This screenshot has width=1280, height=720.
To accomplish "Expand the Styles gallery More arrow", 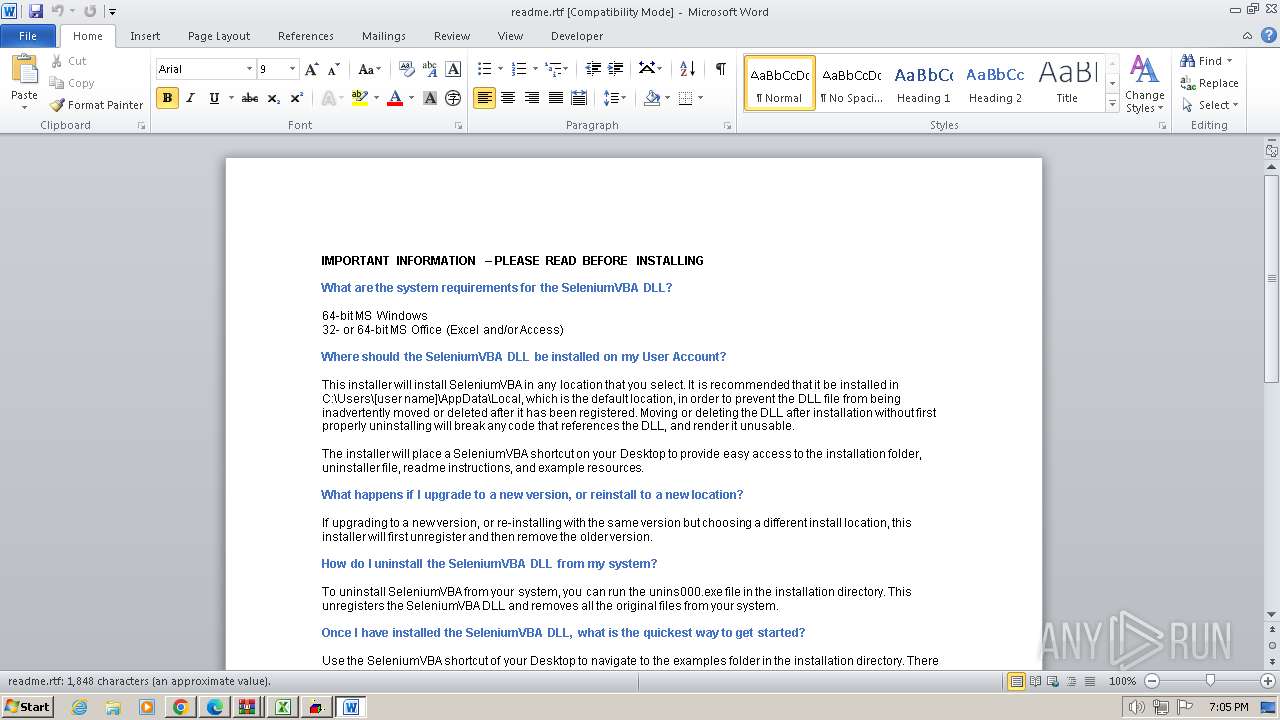I will 1112,103.
